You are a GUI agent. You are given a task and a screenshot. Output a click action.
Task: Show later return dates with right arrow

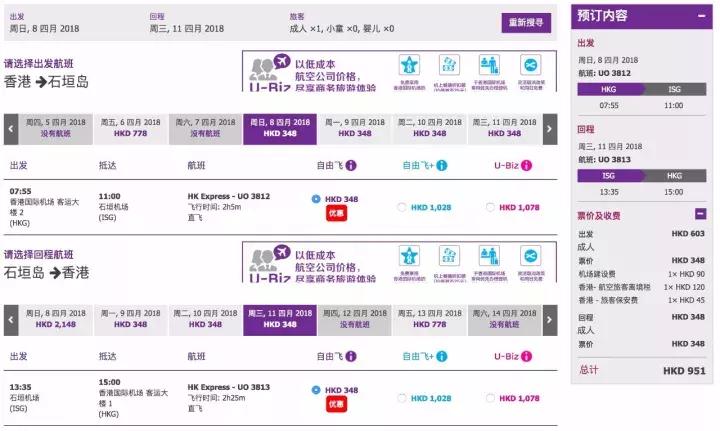click(549, 320)
